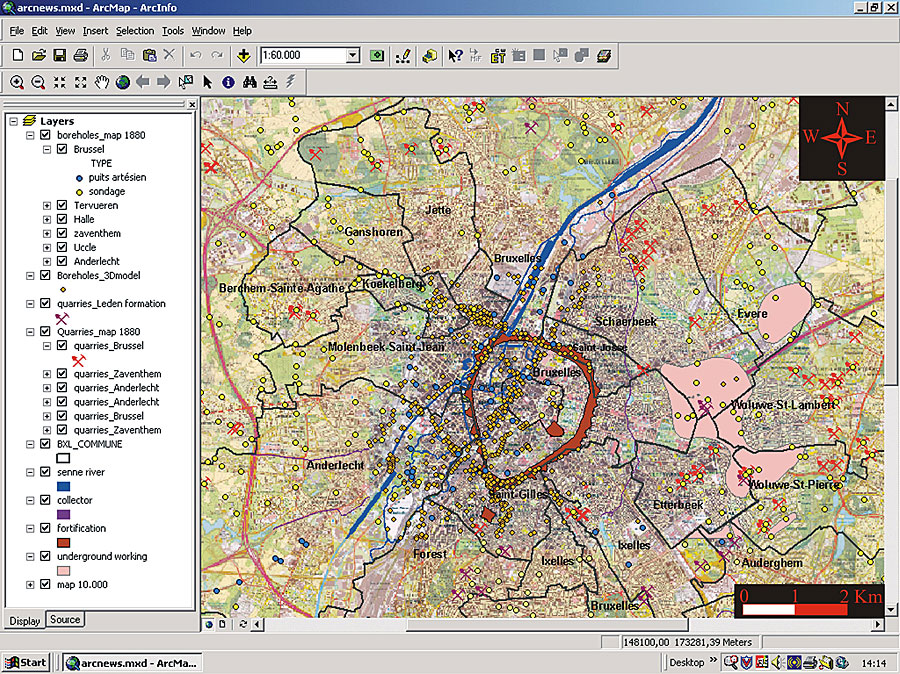Click the Windows Start button
900x674 pixels.
(x=27, y=662)
